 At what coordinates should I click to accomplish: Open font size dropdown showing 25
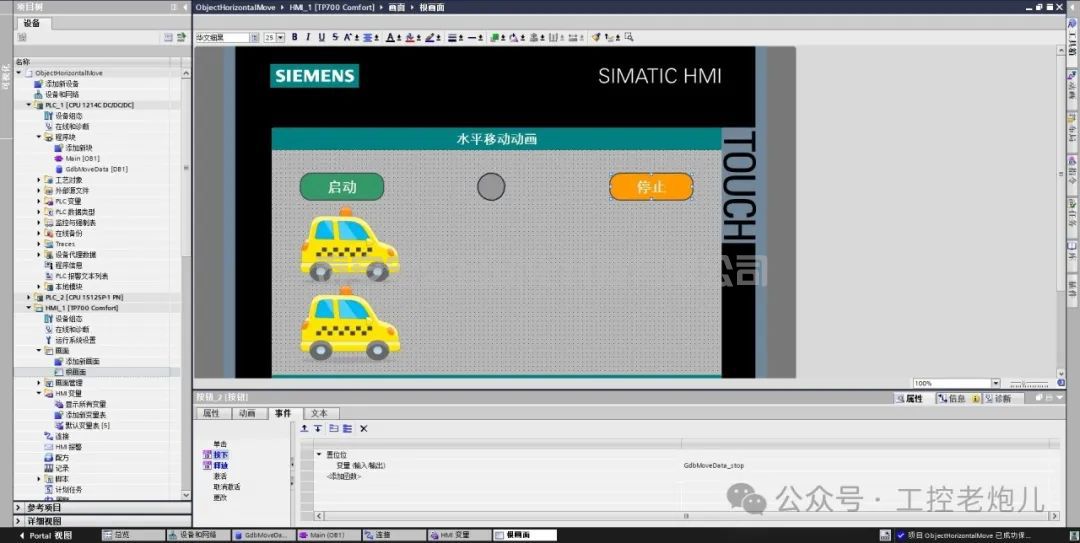coord(280,37)
